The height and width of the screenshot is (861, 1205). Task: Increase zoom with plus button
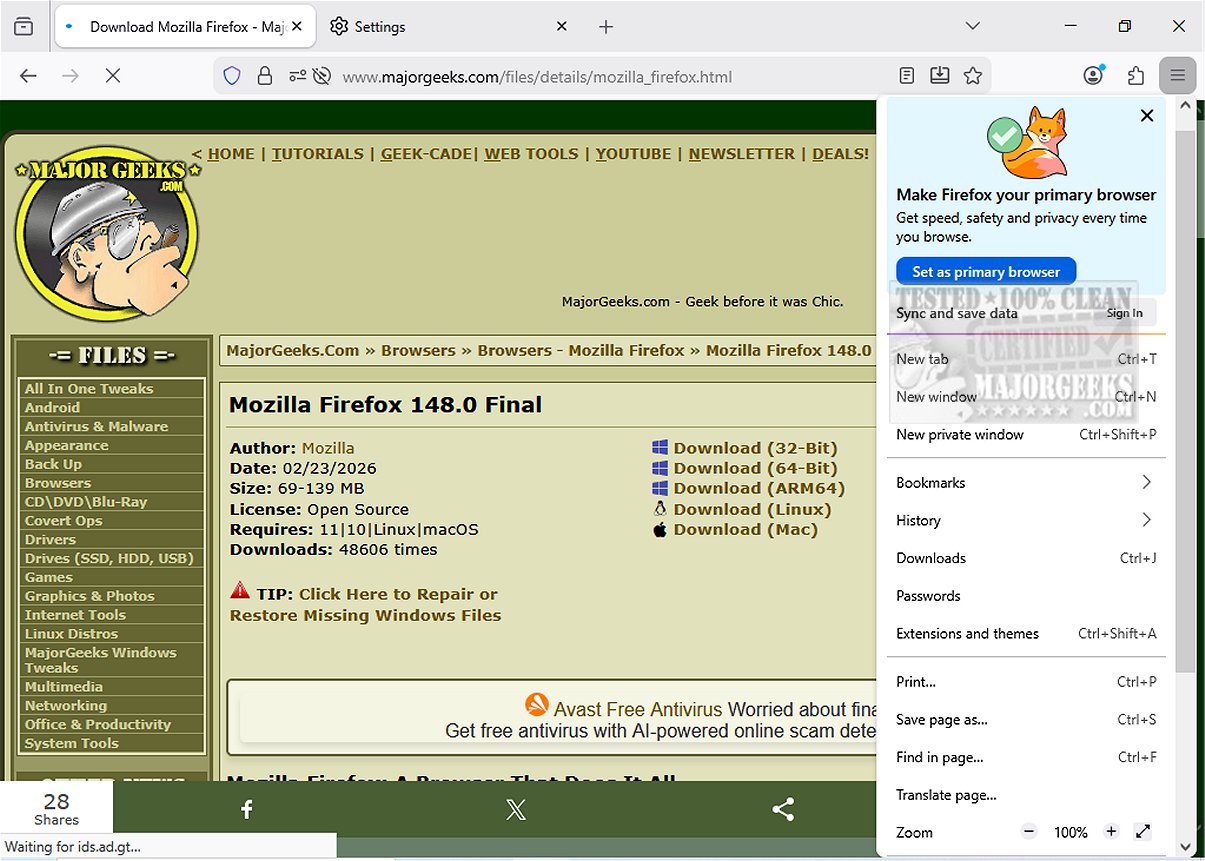(x=1111, y=832)
